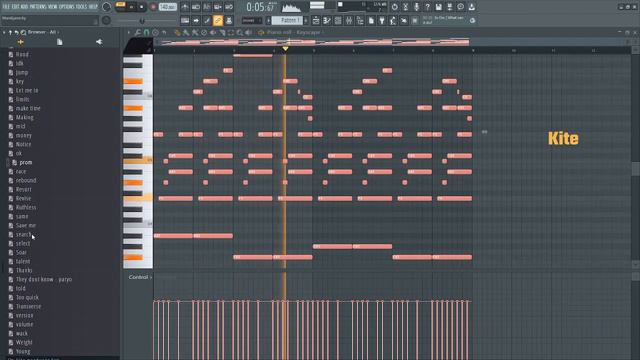Click the metronome icon in toolbar

click(x=185, y=7)
